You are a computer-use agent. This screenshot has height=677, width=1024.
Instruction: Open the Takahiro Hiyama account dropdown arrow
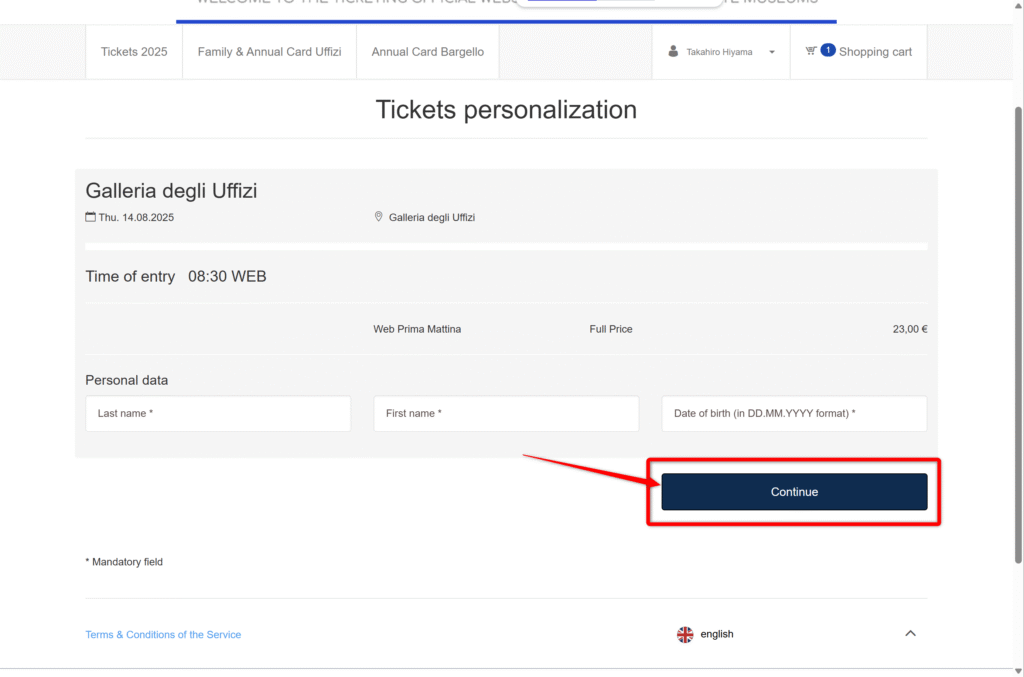tap(771, 52)
